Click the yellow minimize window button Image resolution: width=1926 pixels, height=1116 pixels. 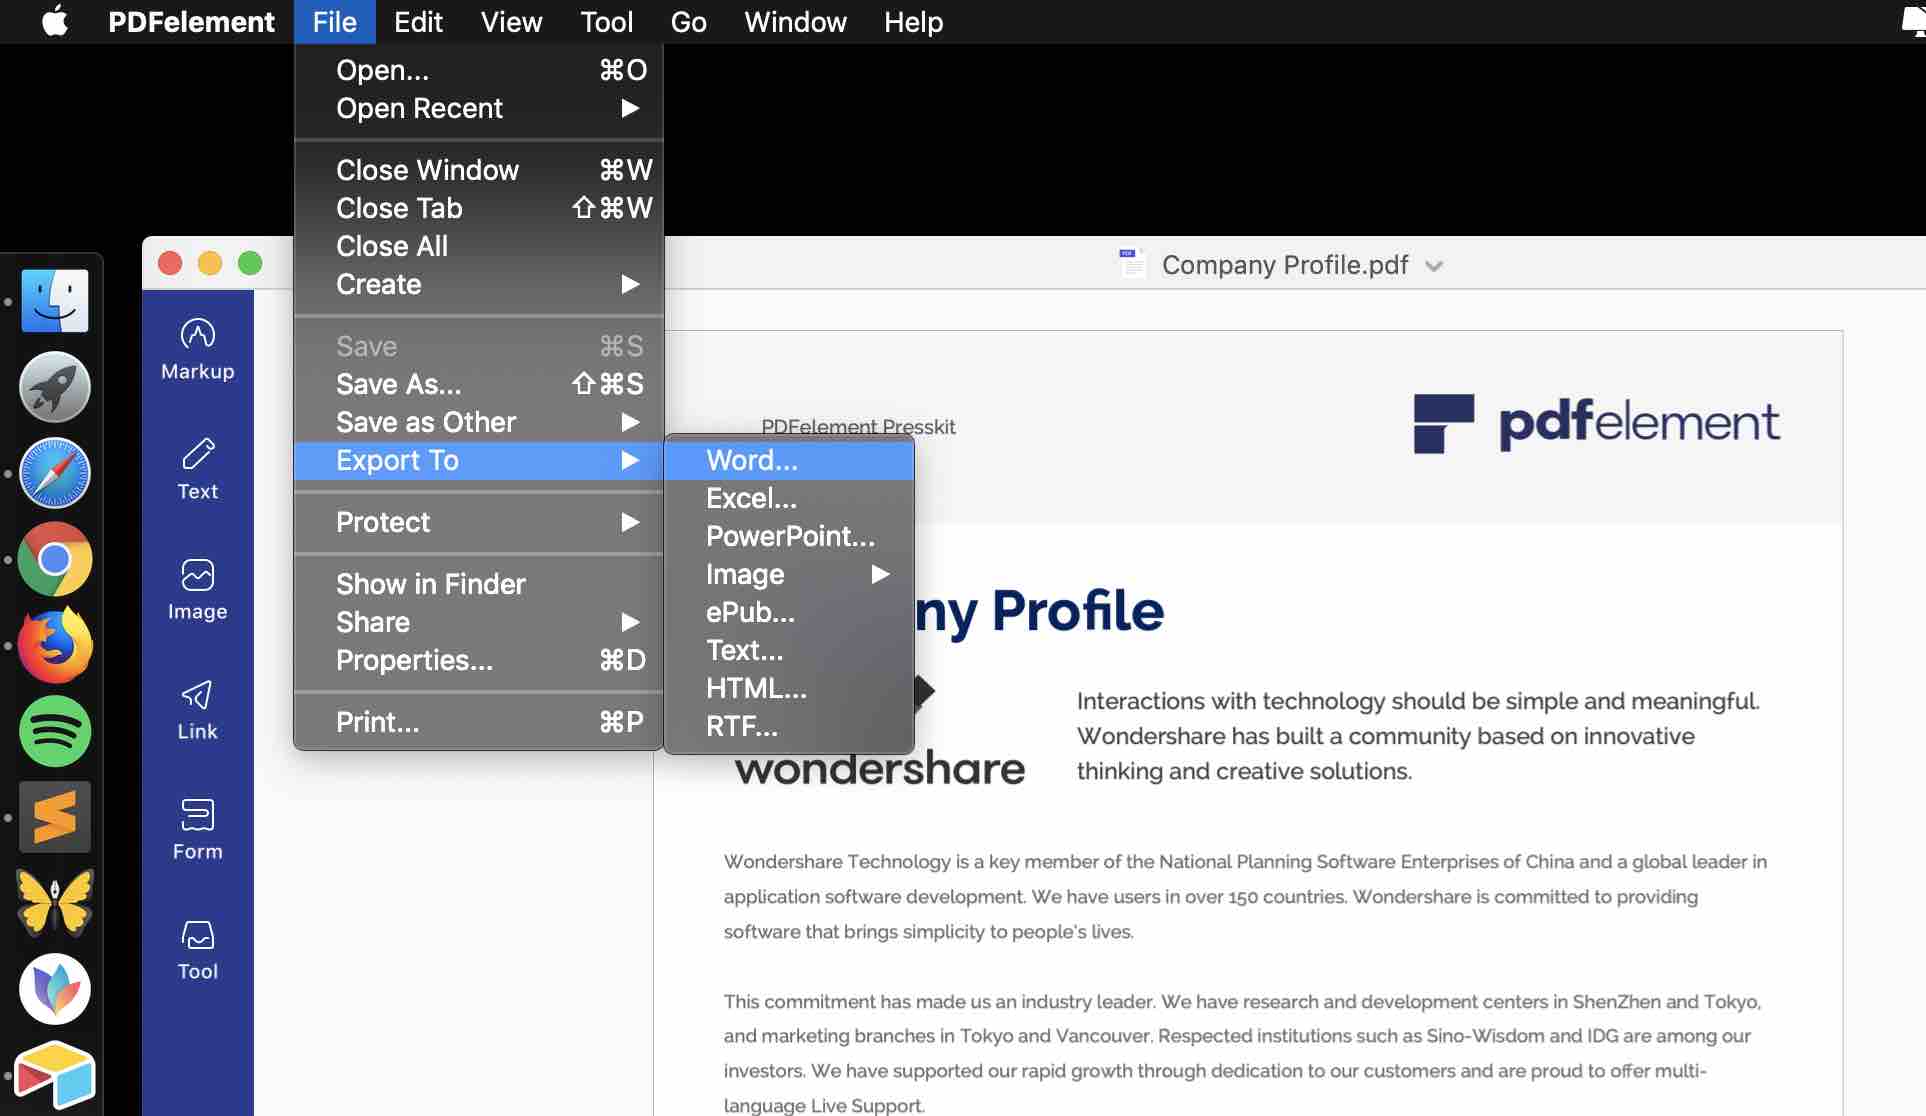210,263
